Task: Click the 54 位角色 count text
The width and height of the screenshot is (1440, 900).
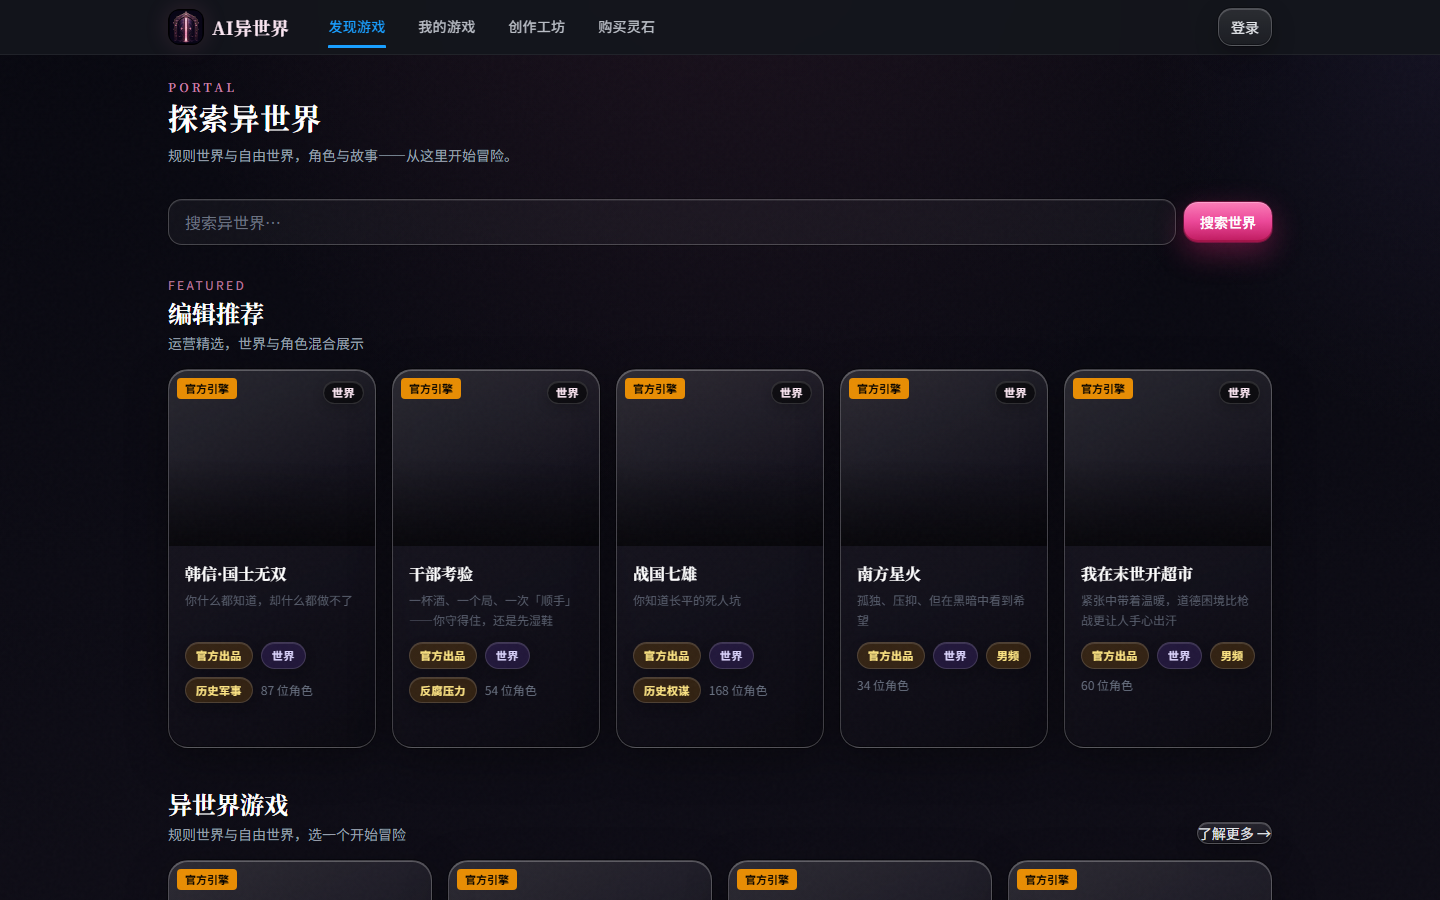Action: click(511, 691)
